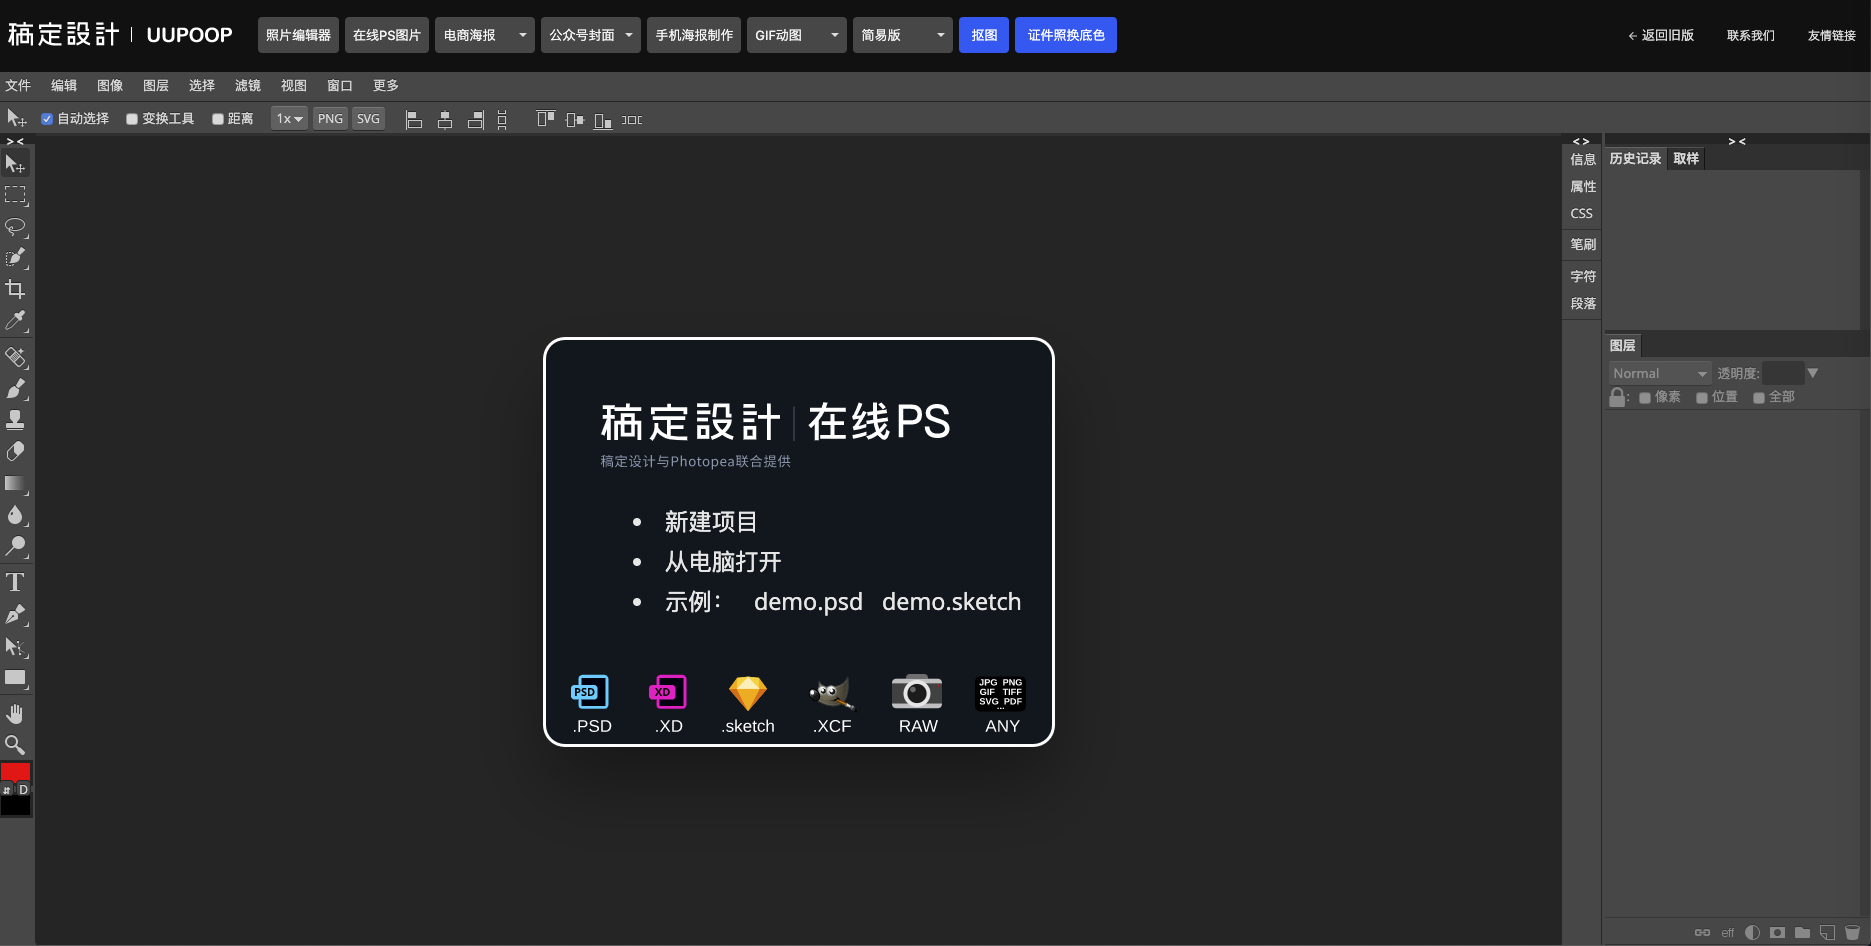Select the Blur droplet tool
This screenshot has width=1871, height=946.
(x=15, y=515)
